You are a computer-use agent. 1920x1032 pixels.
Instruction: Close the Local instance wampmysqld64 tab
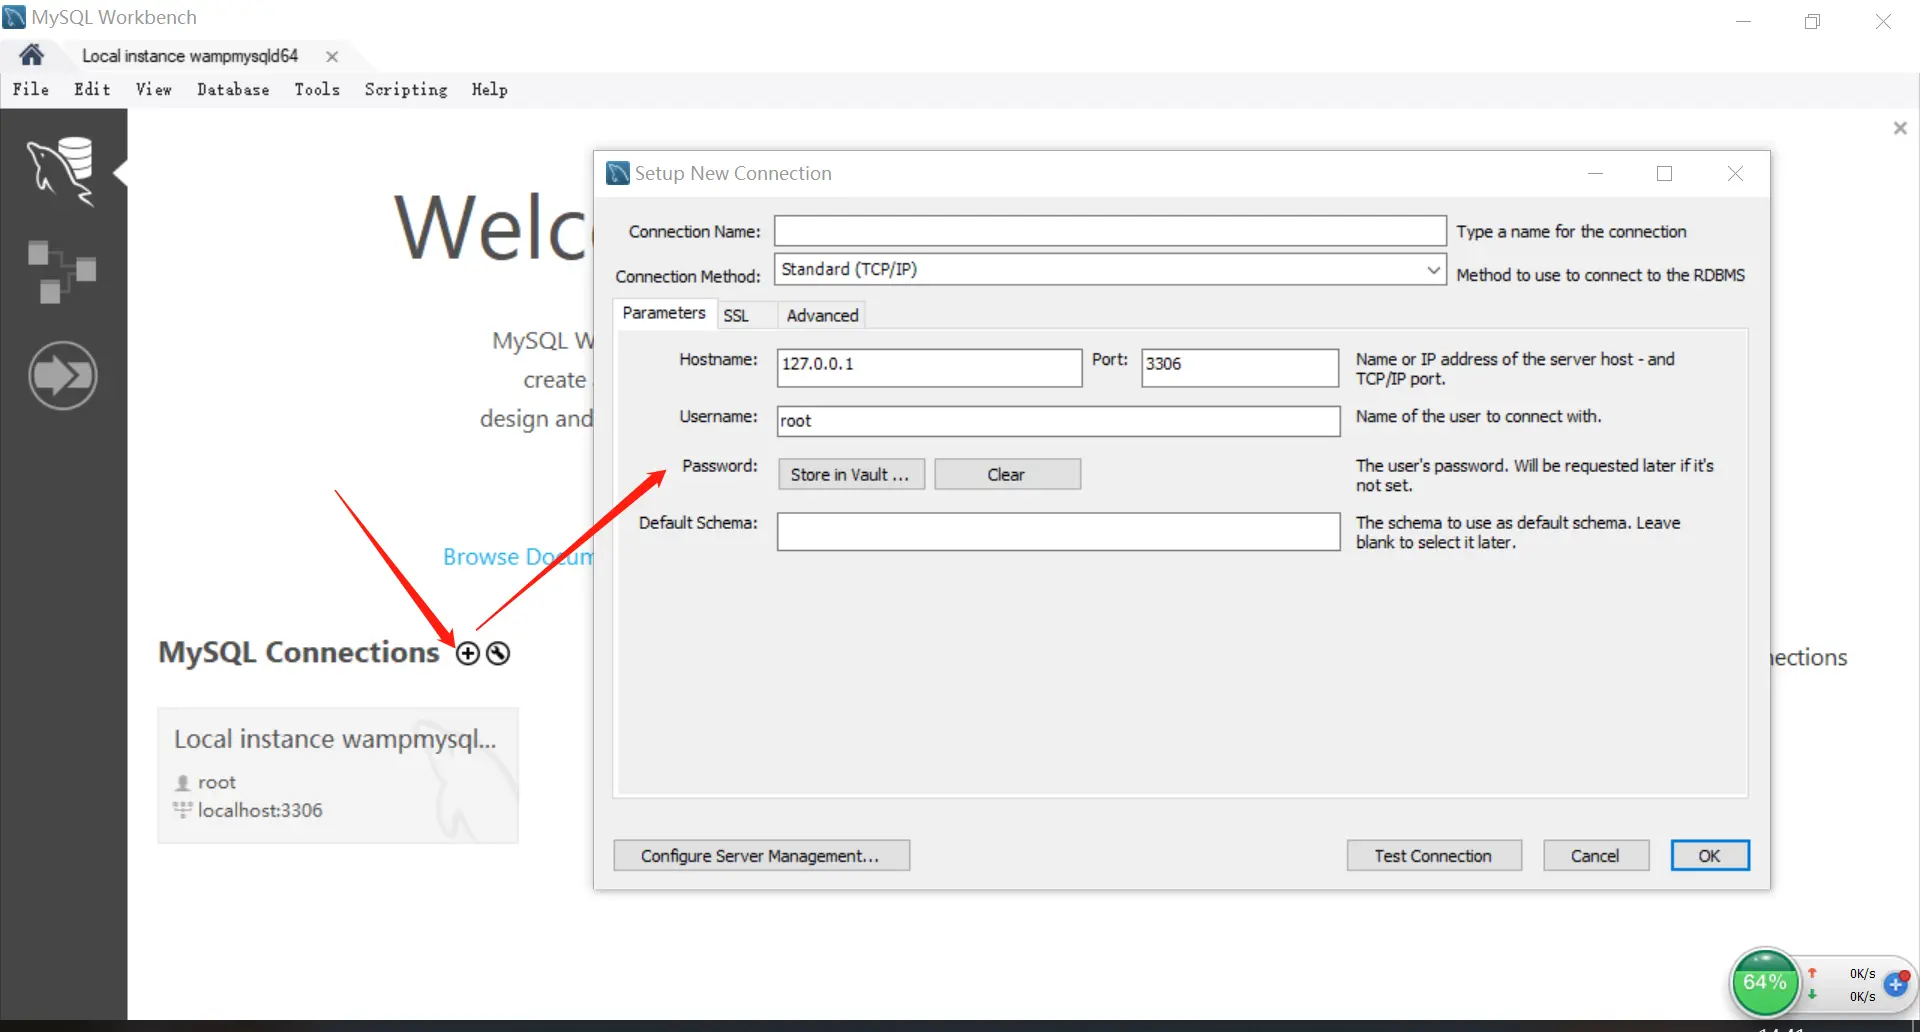coord(332,57)
